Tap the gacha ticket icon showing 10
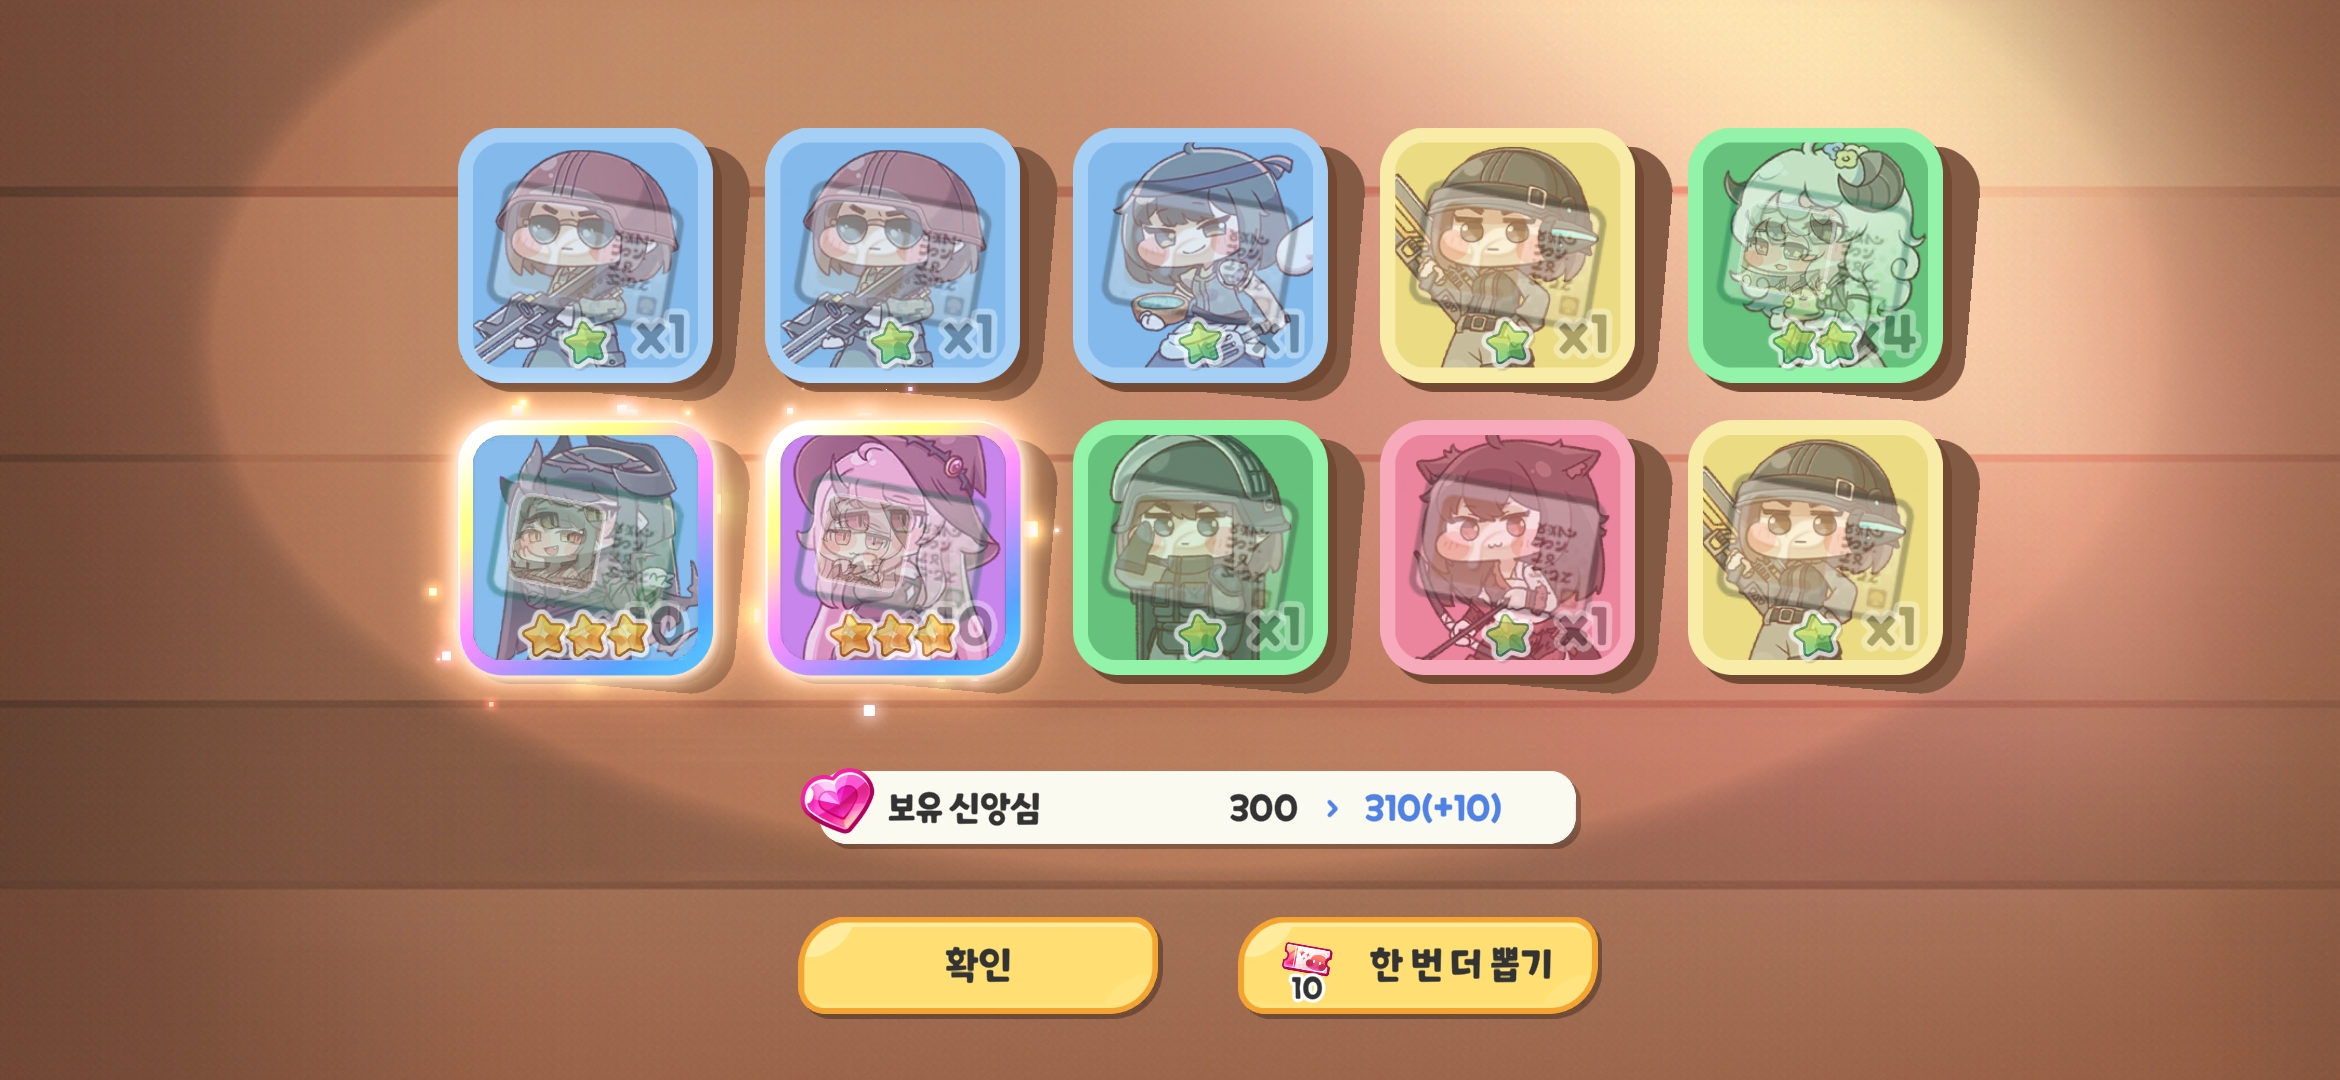 (1307, 971)
